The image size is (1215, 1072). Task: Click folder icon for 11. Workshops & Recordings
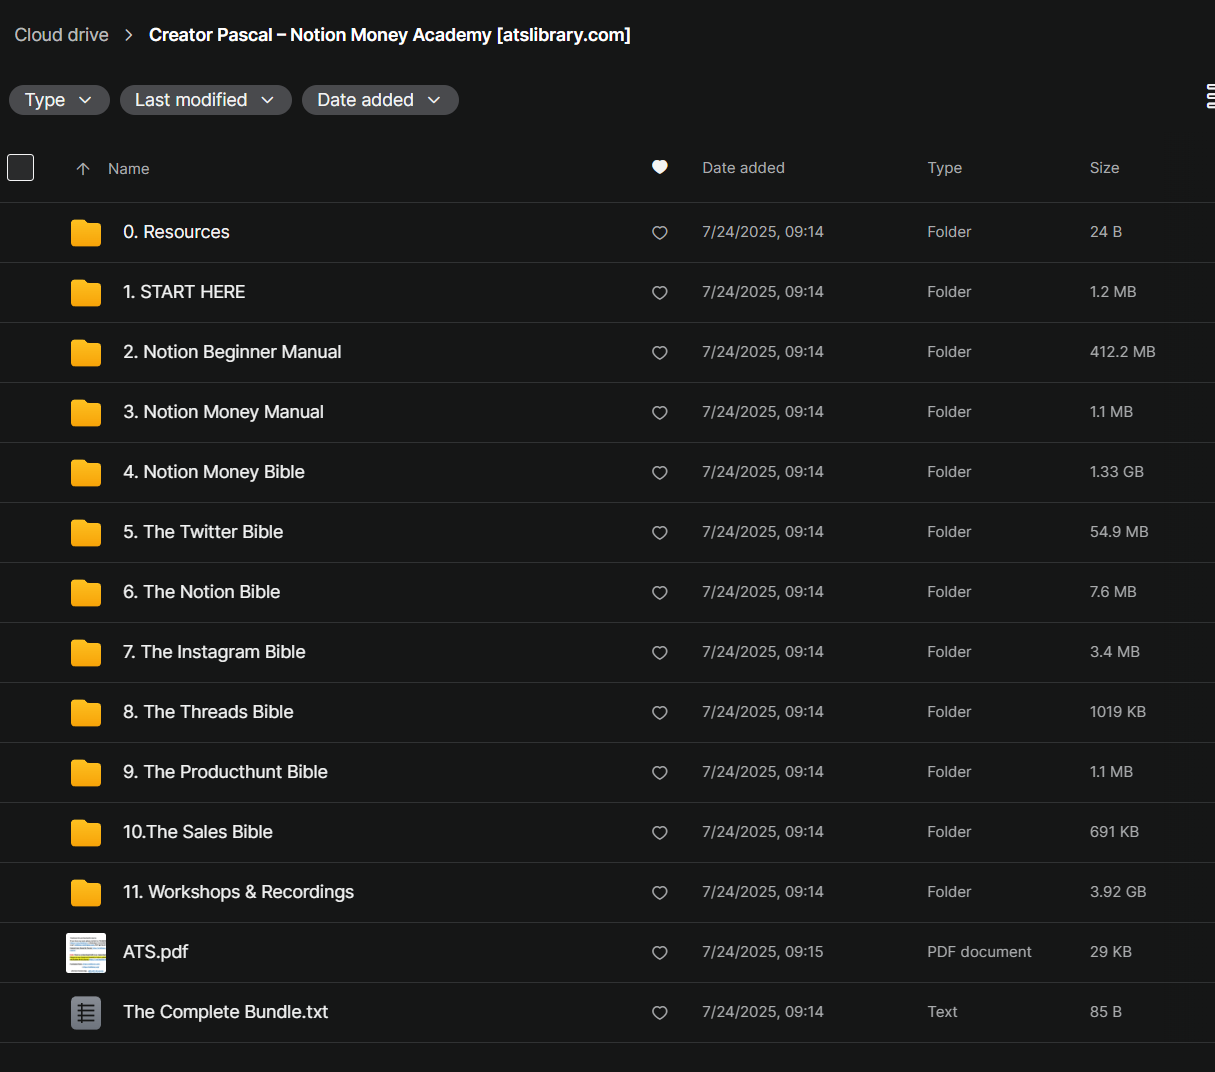(x=86, y=893)
